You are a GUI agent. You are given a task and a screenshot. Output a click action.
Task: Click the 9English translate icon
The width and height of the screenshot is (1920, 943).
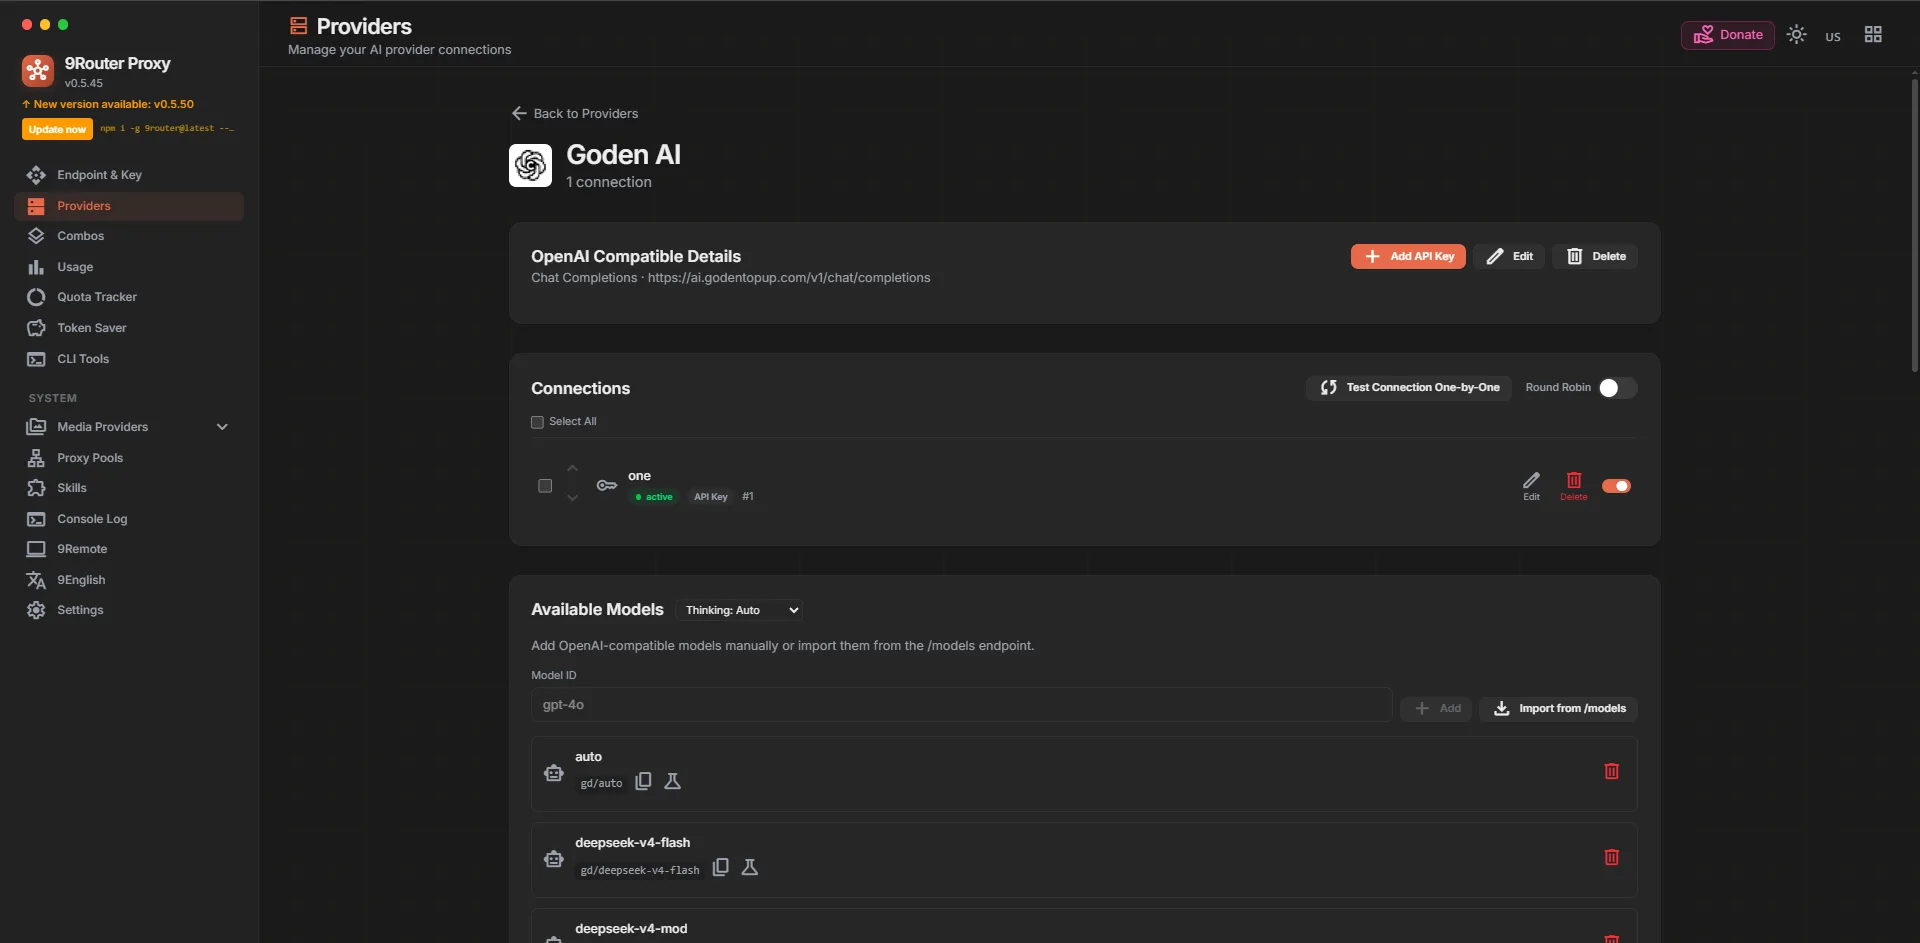(36, 580)
